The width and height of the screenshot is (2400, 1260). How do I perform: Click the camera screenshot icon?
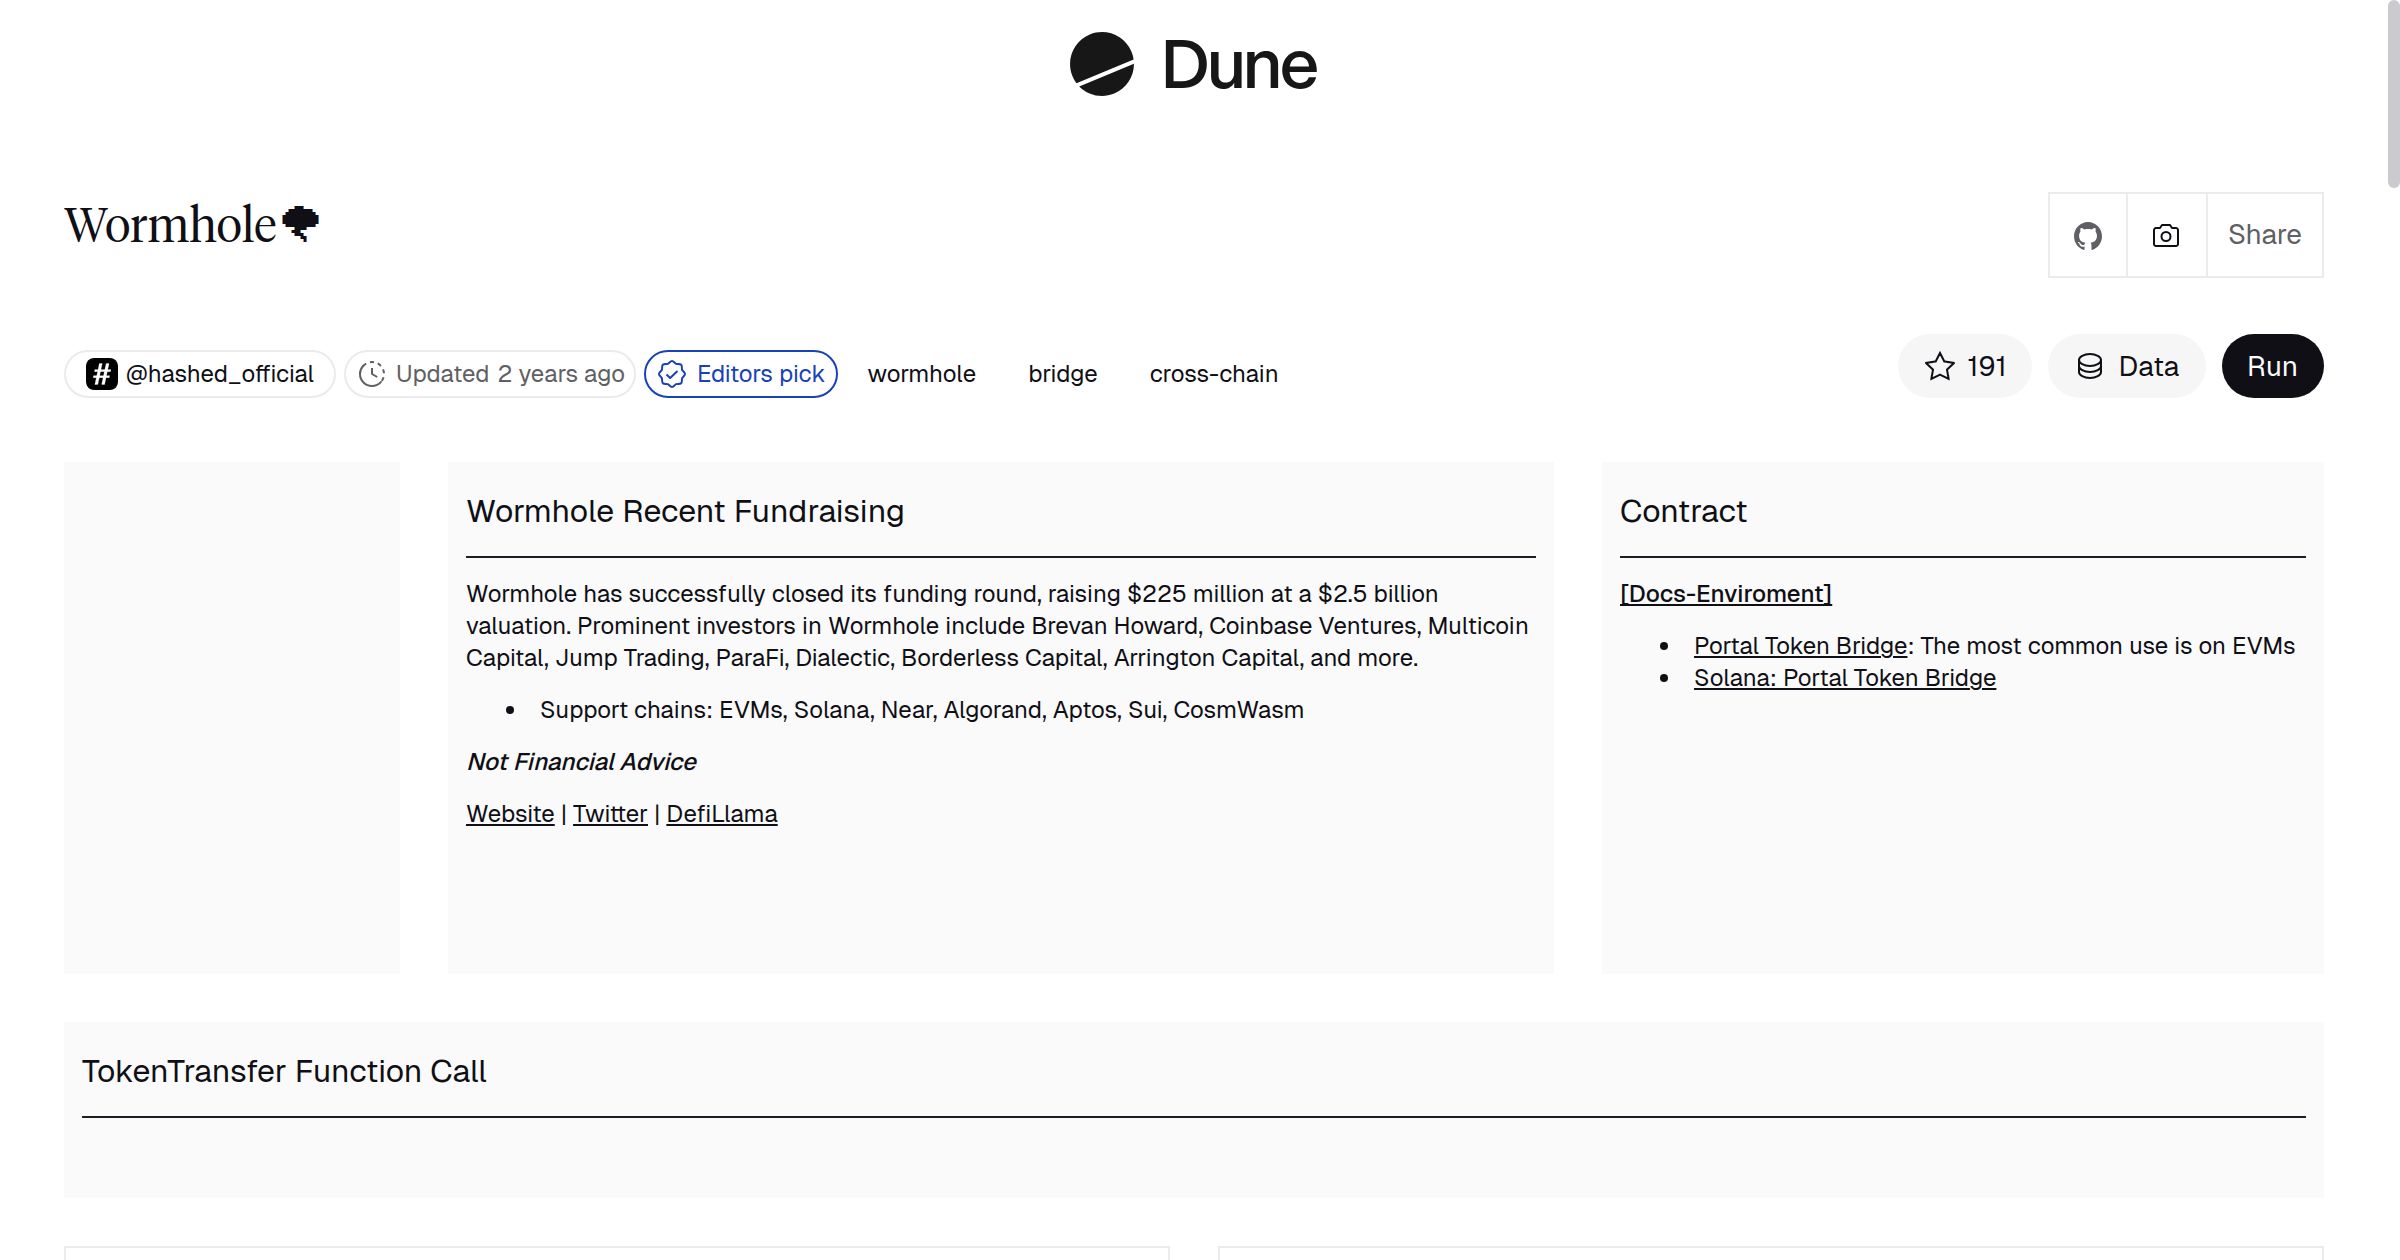pyautogui.click(x=2166, y=236)
